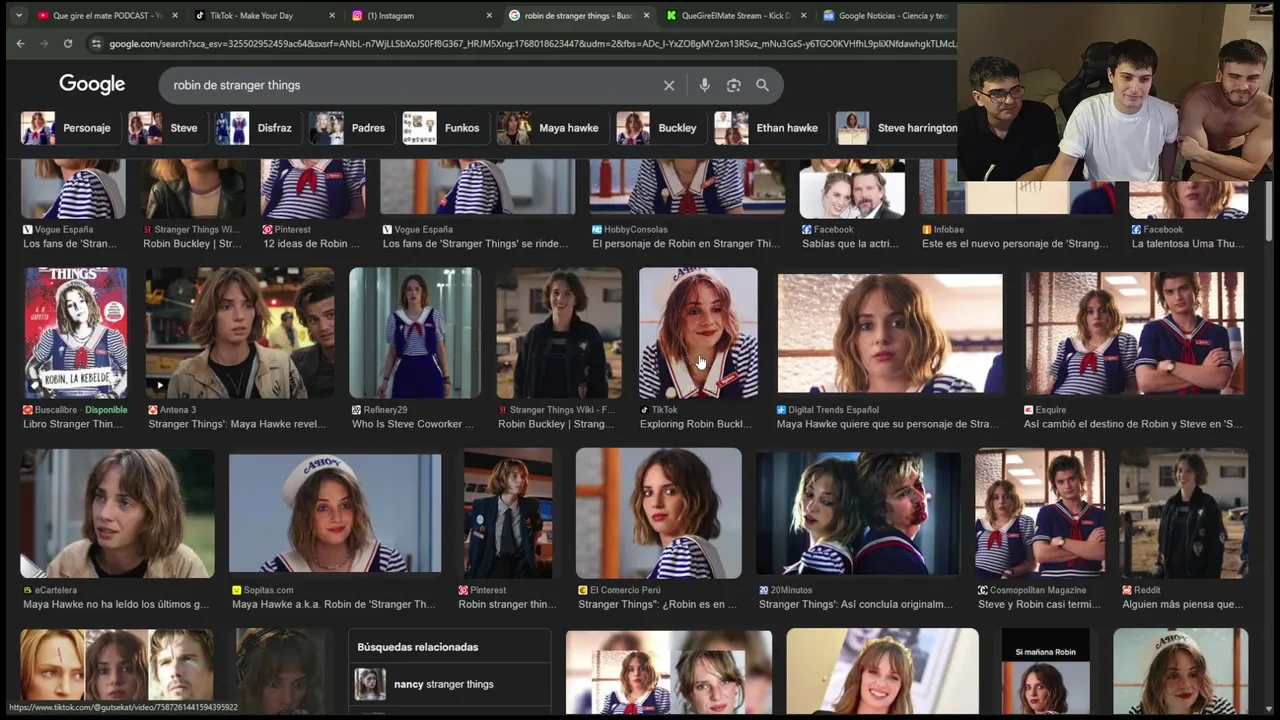The height and width of the screenshot is (720, 1280).
Task: Open Google Lens image search icon
Action: 733,85
